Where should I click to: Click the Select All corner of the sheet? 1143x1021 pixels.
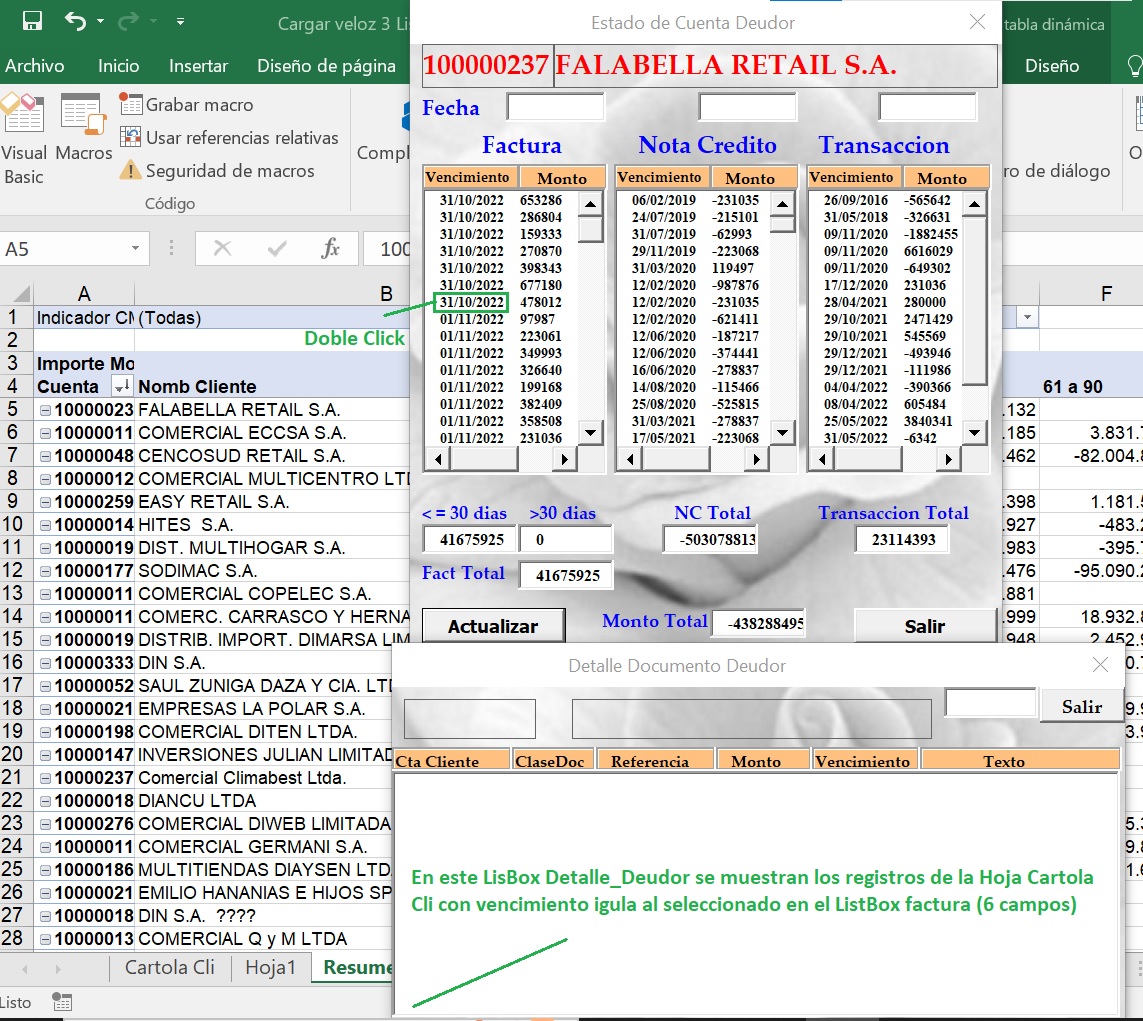pyautogui.click(x=22, y=294)
